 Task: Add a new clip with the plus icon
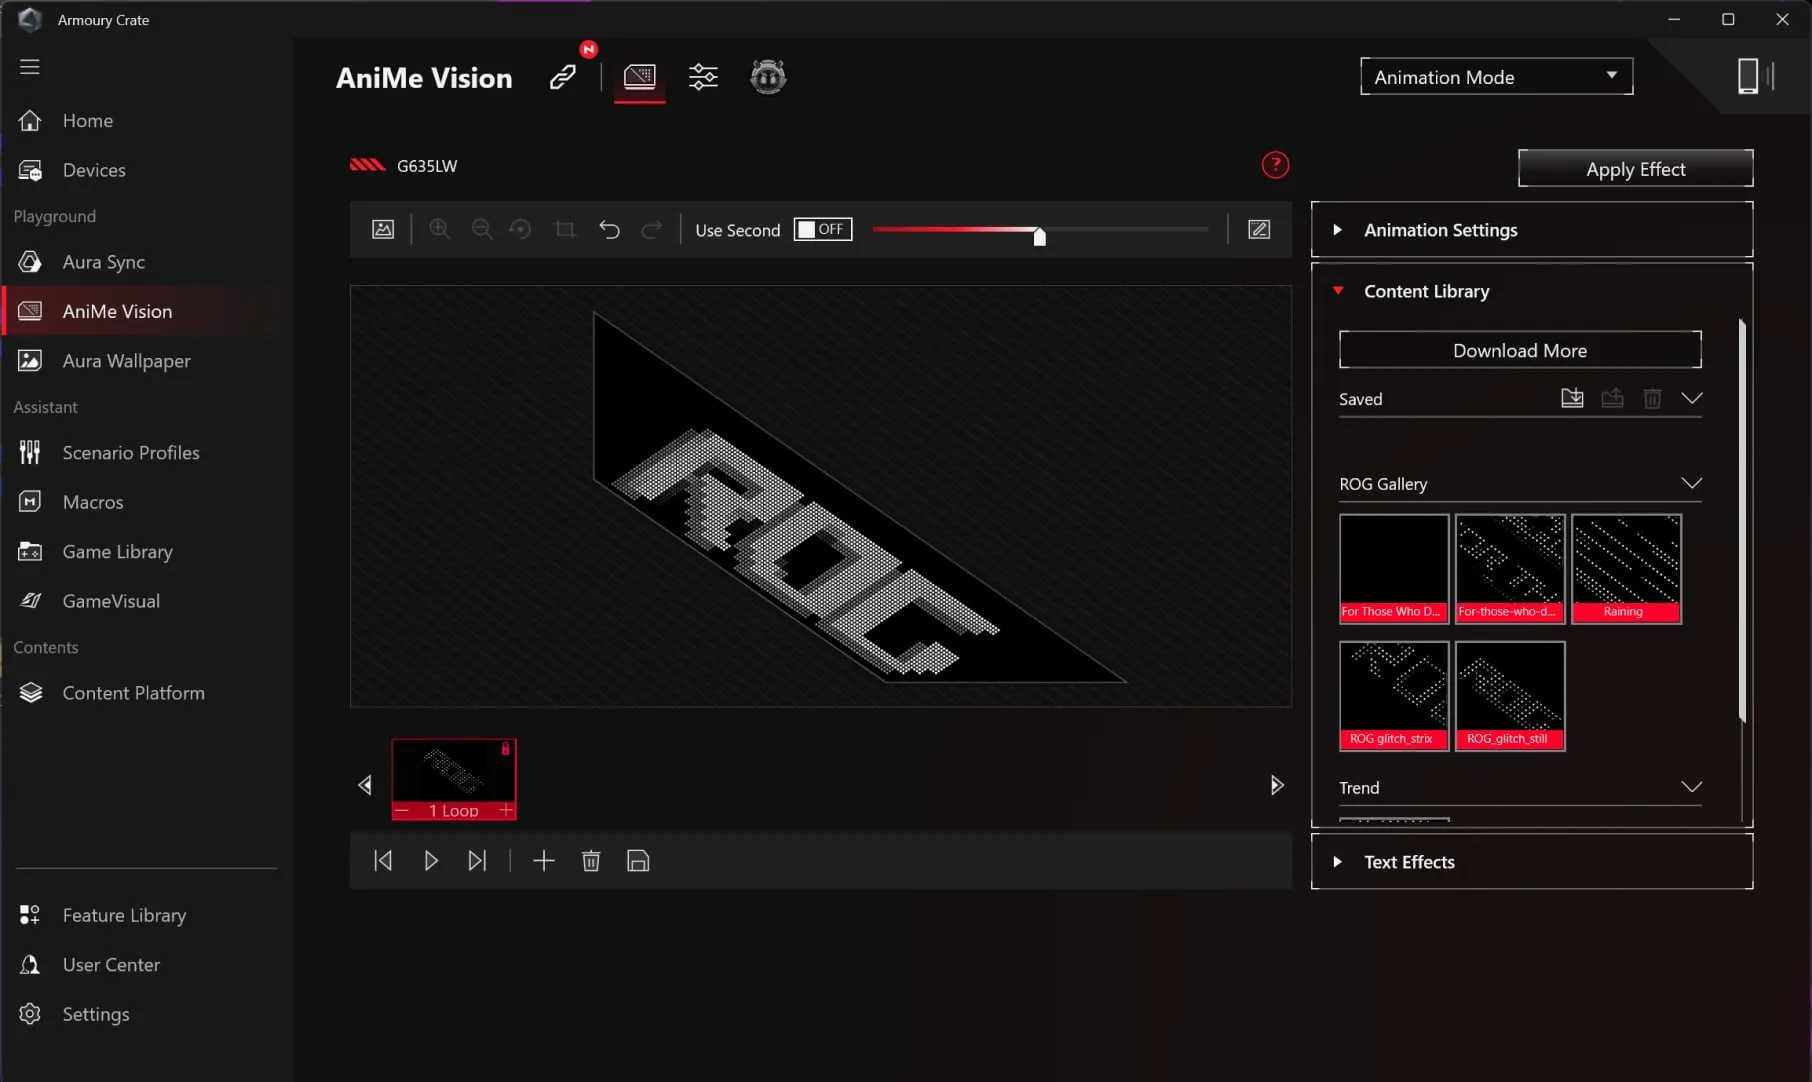[x=544, y=861]
